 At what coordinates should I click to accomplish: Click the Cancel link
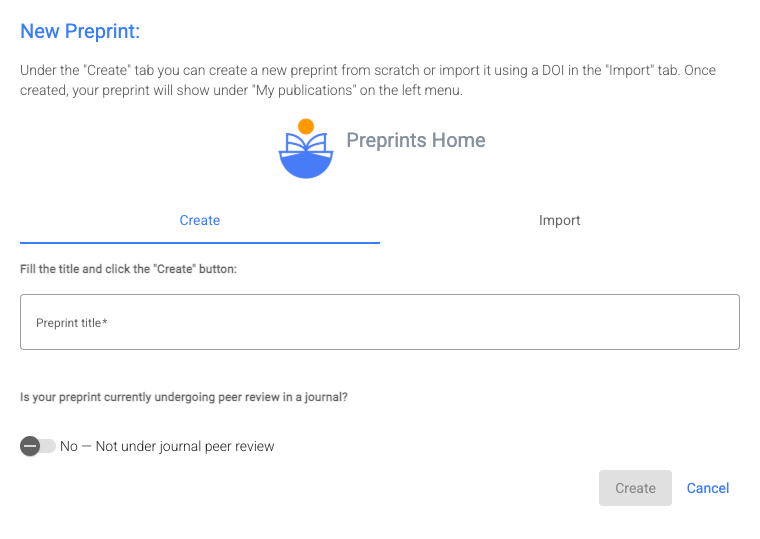click(708, 488)
